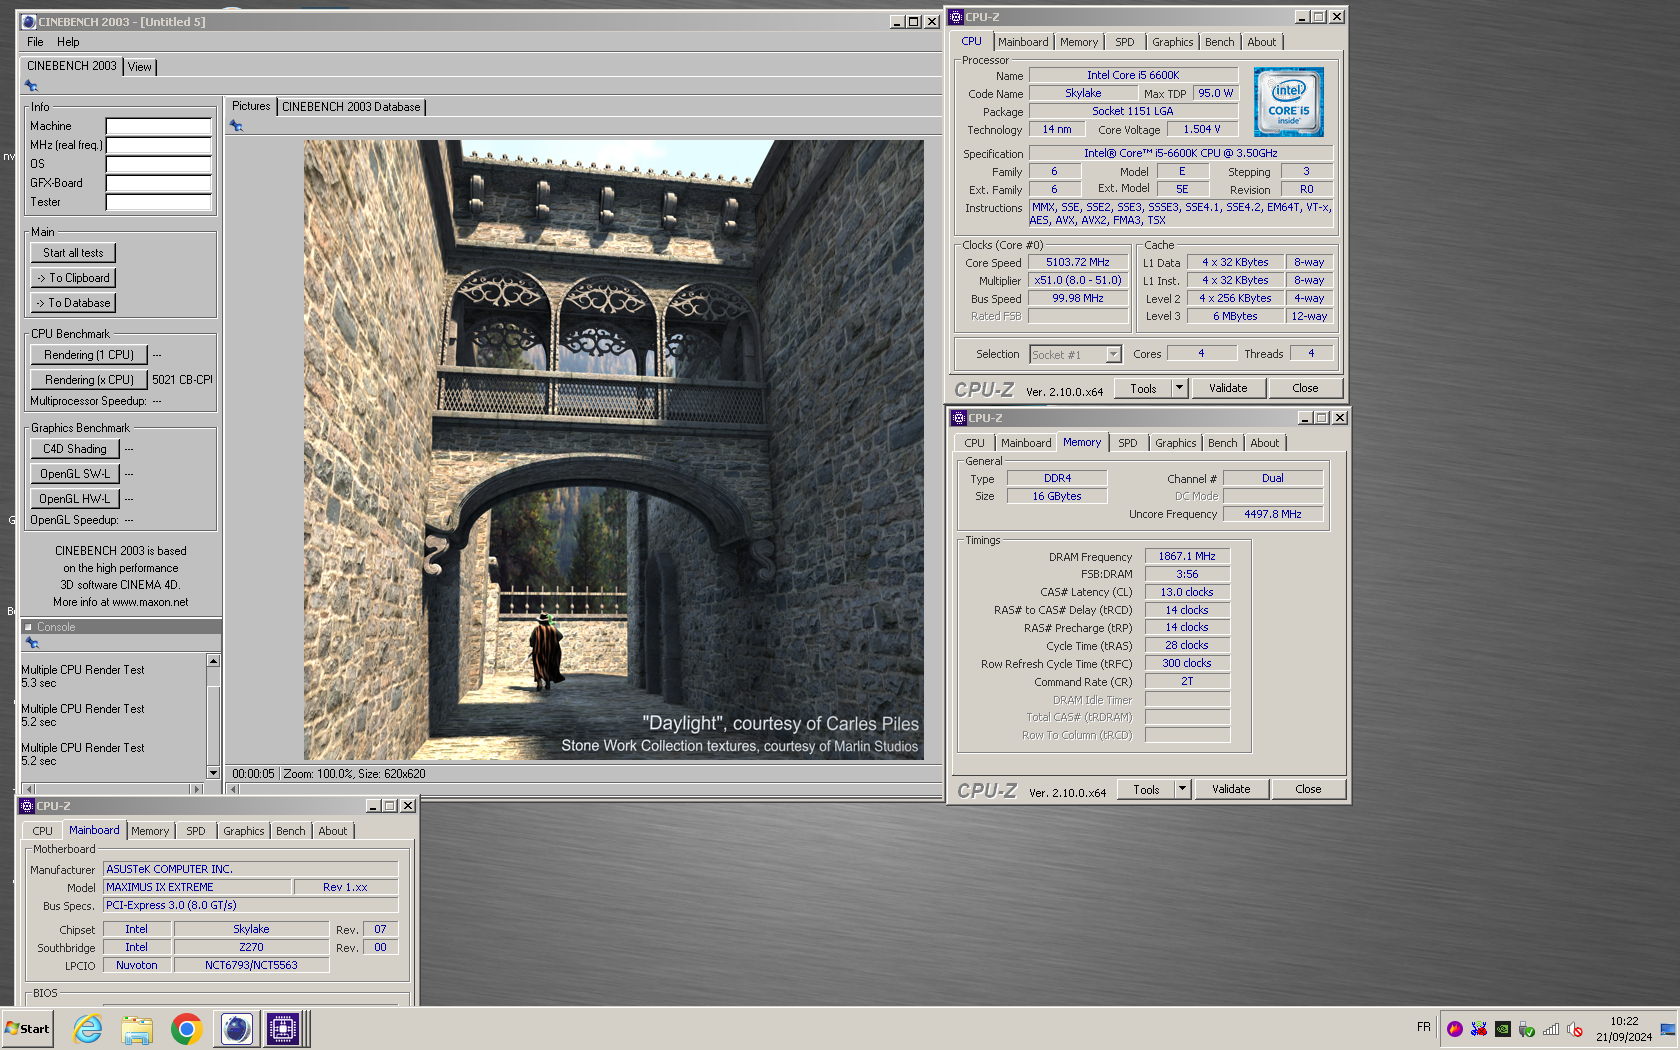Click the purple flame tray icon
1680x1050 pixels.
pos(1455,1029)
